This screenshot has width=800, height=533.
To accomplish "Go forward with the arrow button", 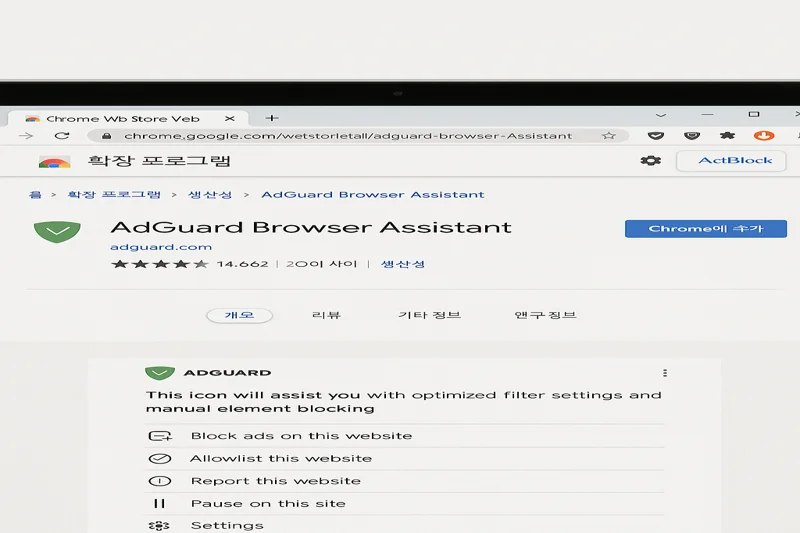I will click(x=26, y=136).
